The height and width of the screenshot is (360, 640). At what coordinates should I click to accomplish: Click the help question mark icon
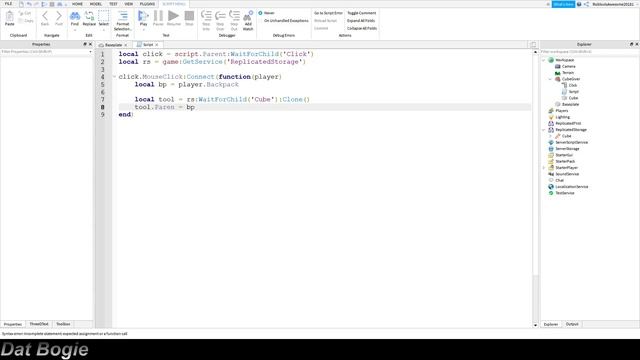tap(579, 4)
